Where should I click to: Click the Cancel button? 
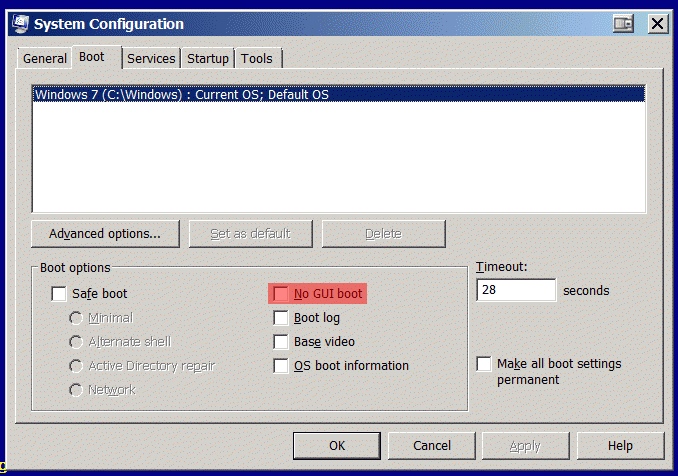[x=432, y=446]
